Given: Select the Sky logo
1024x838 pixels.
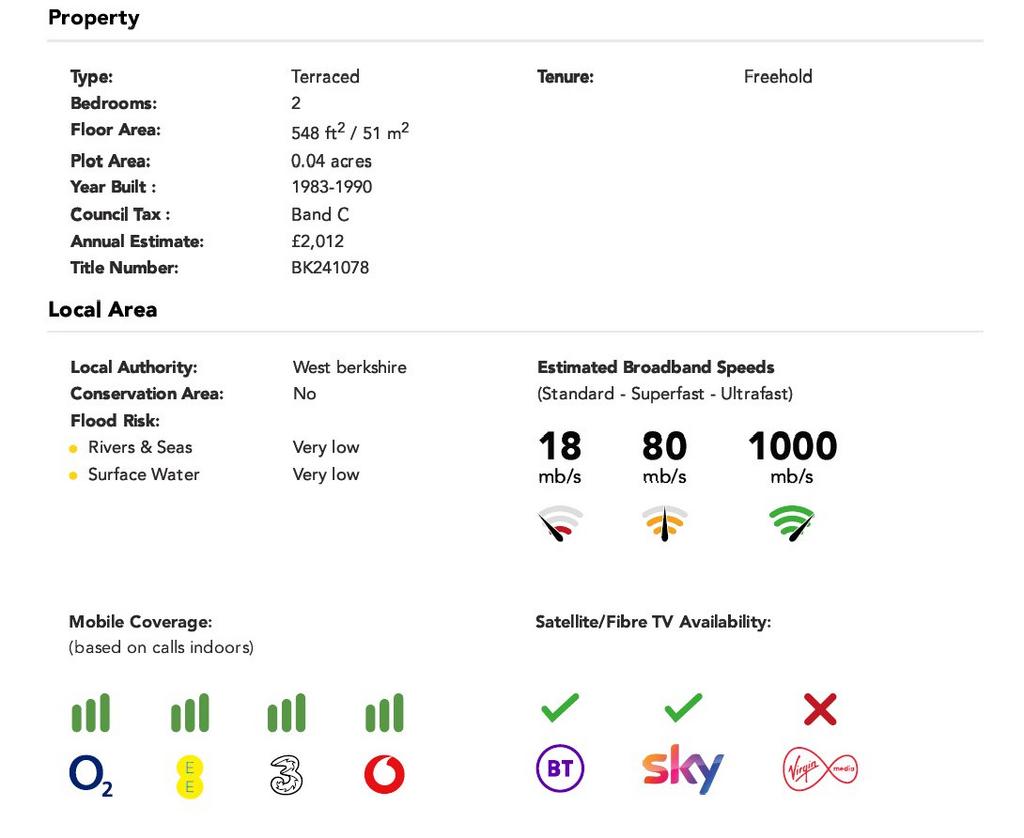Looking at the screenshot, I should [682, 769].
